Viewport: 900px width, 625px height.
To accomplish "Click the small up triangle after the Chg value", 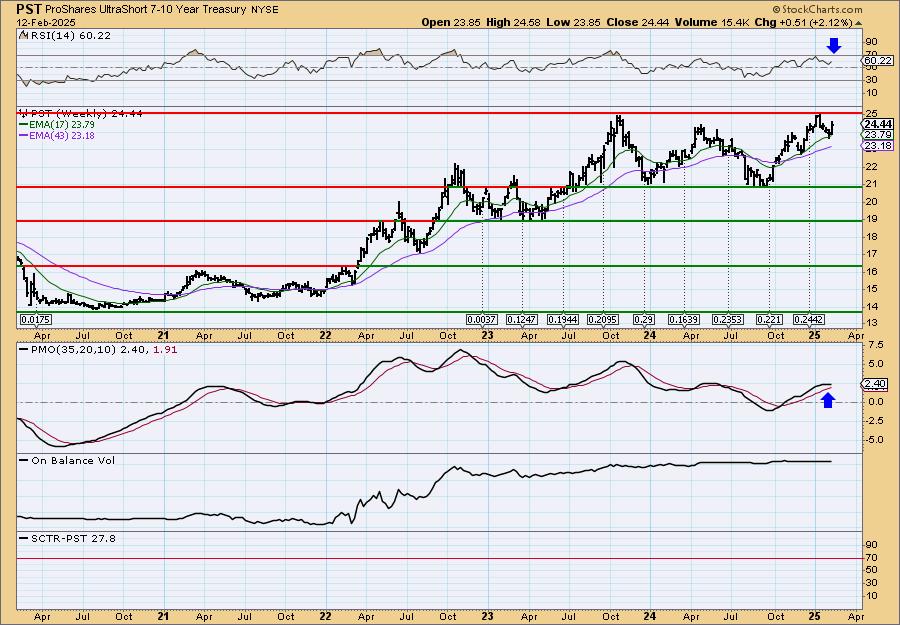I will pos(859,23).
